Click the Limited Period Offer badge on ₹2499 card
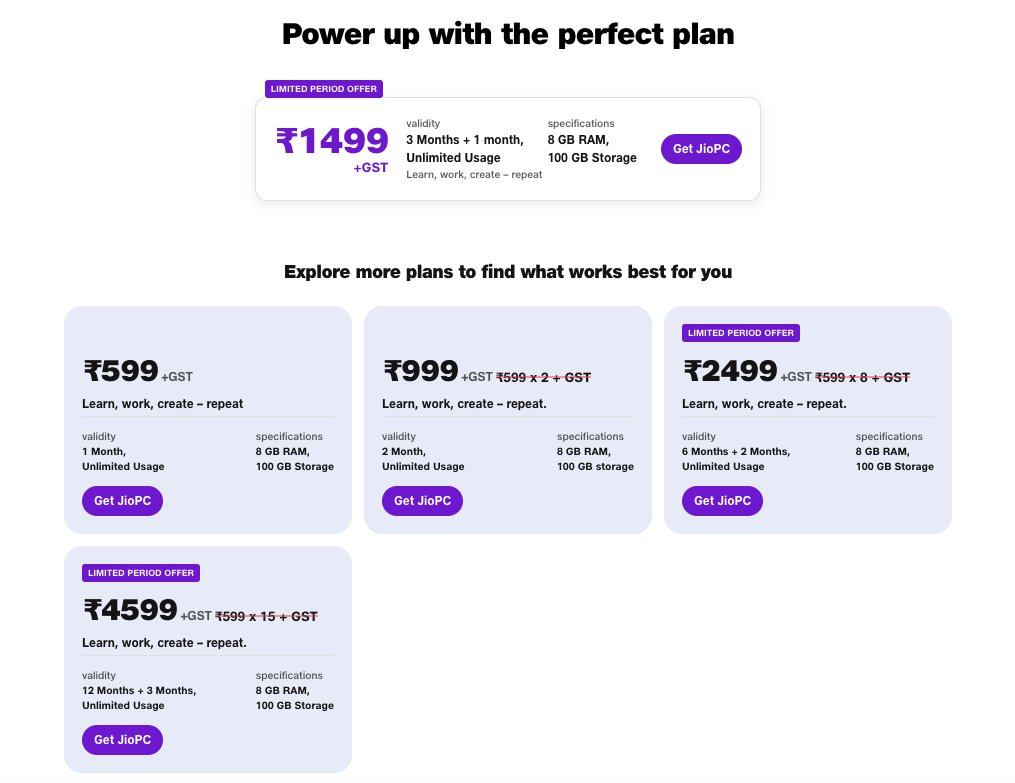The width and height of the screenshot is (1015, 783). click(741, 333)
